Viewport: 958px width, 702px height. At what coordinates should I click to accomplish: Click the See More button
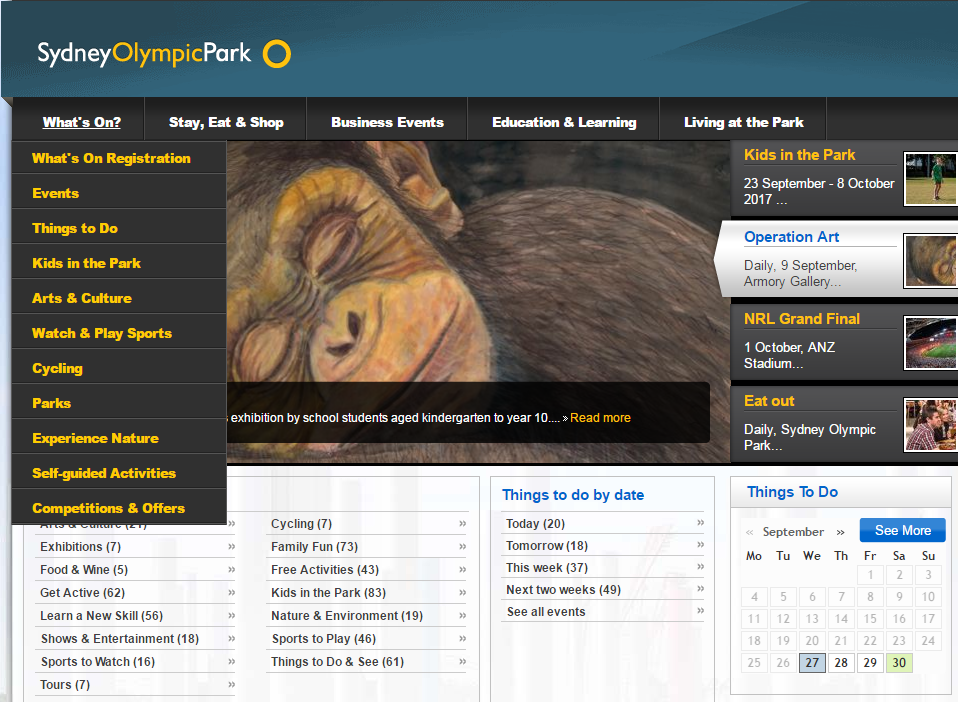coord(902,530)
